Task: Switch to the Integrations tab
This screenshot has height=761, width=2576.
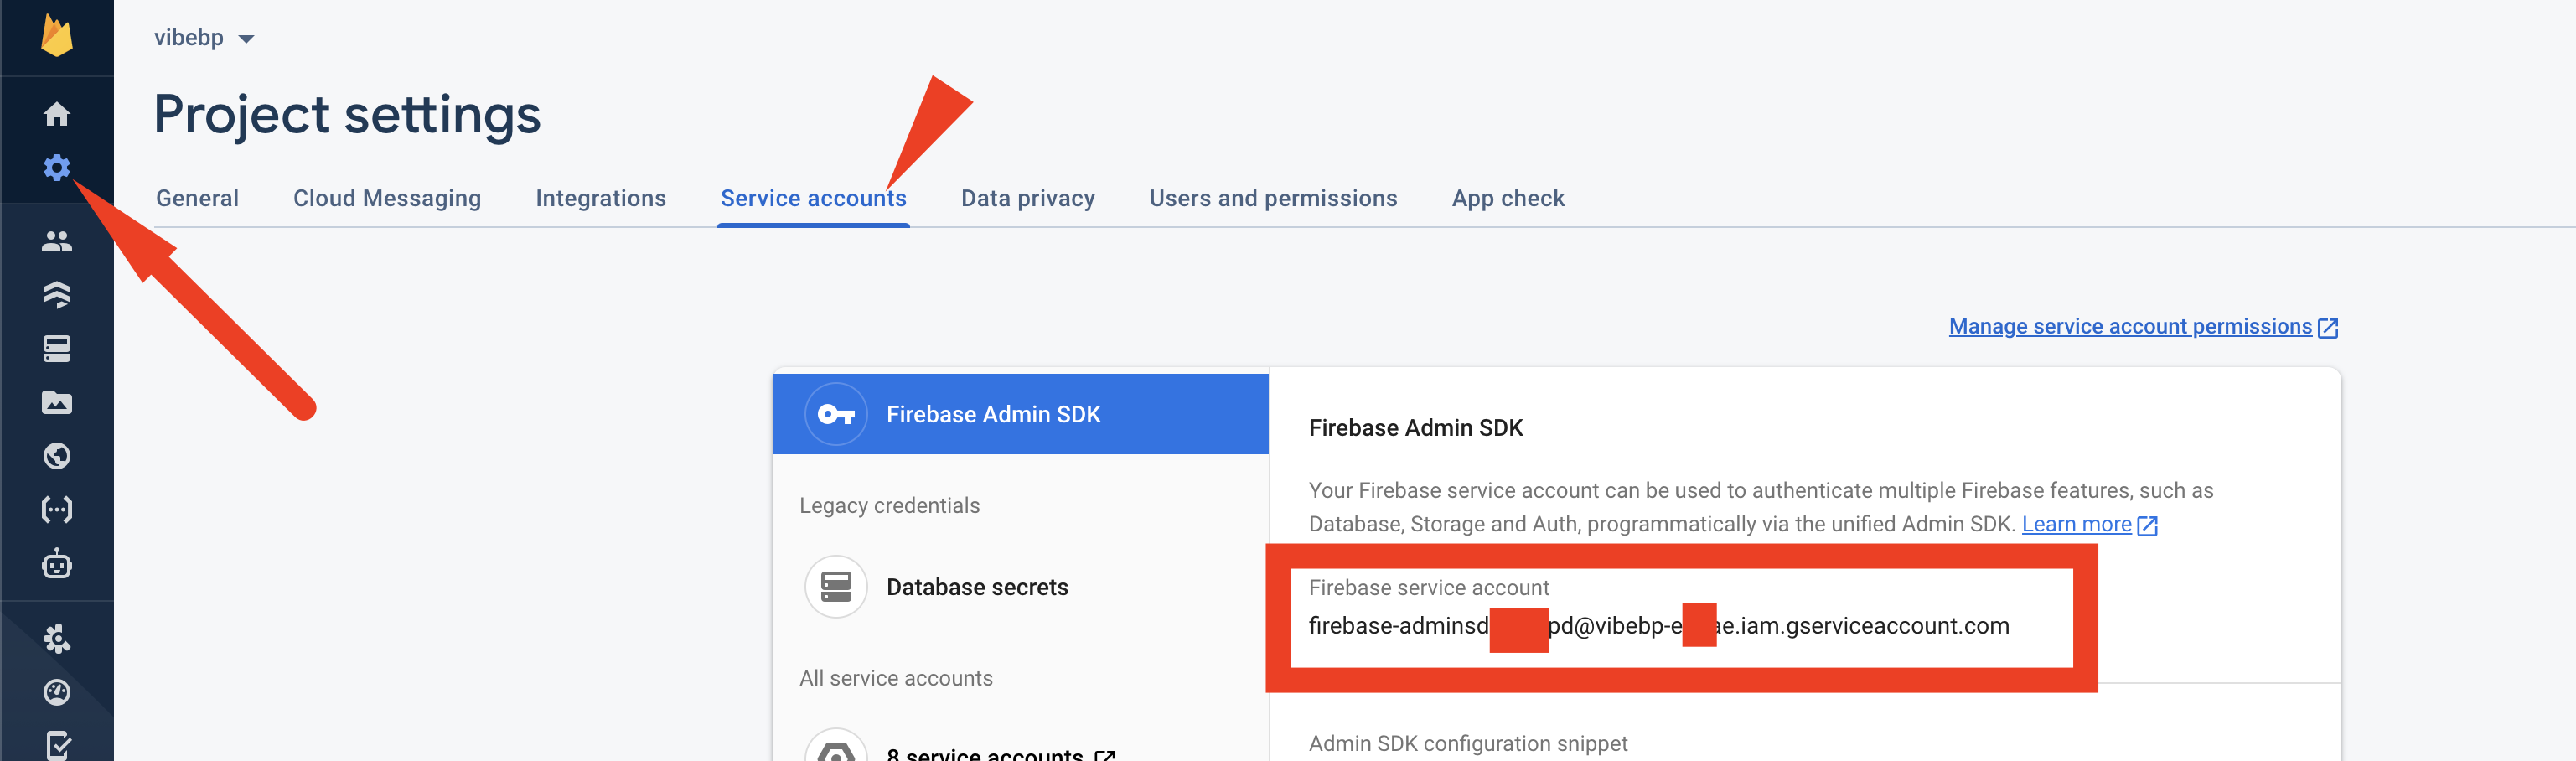Action: coord(601,198)
